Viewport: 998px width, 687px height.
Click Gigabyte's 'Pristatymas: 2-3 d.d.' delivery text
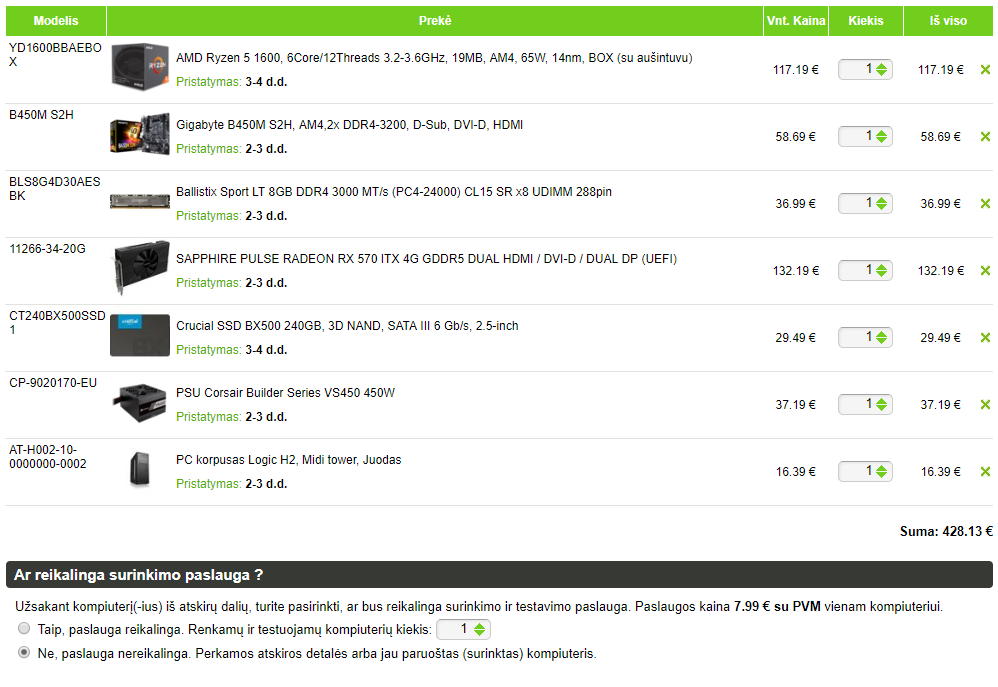pos(232,149)
